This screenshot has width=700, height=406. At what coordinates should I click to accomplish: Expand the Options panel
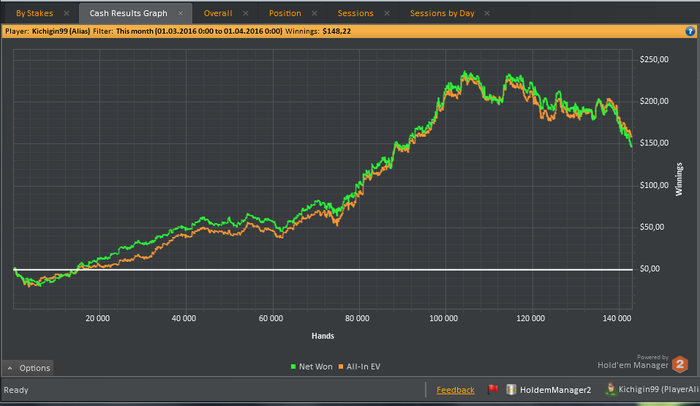pyautogui.click(x=28, y=368)
